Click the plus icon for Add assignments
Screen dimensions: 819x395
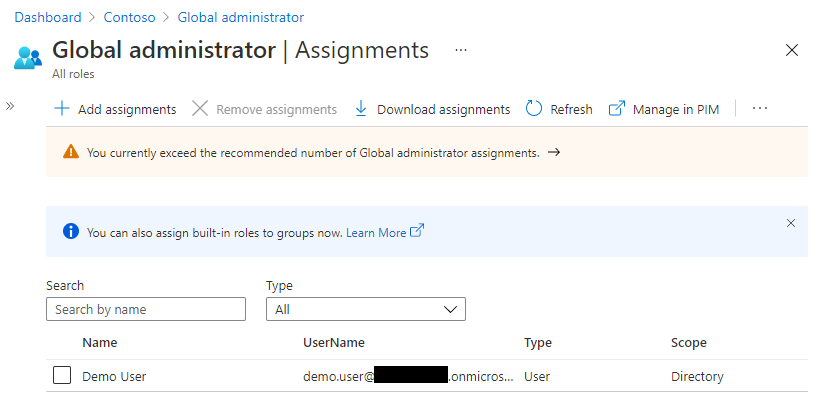(x=62, y=109)
